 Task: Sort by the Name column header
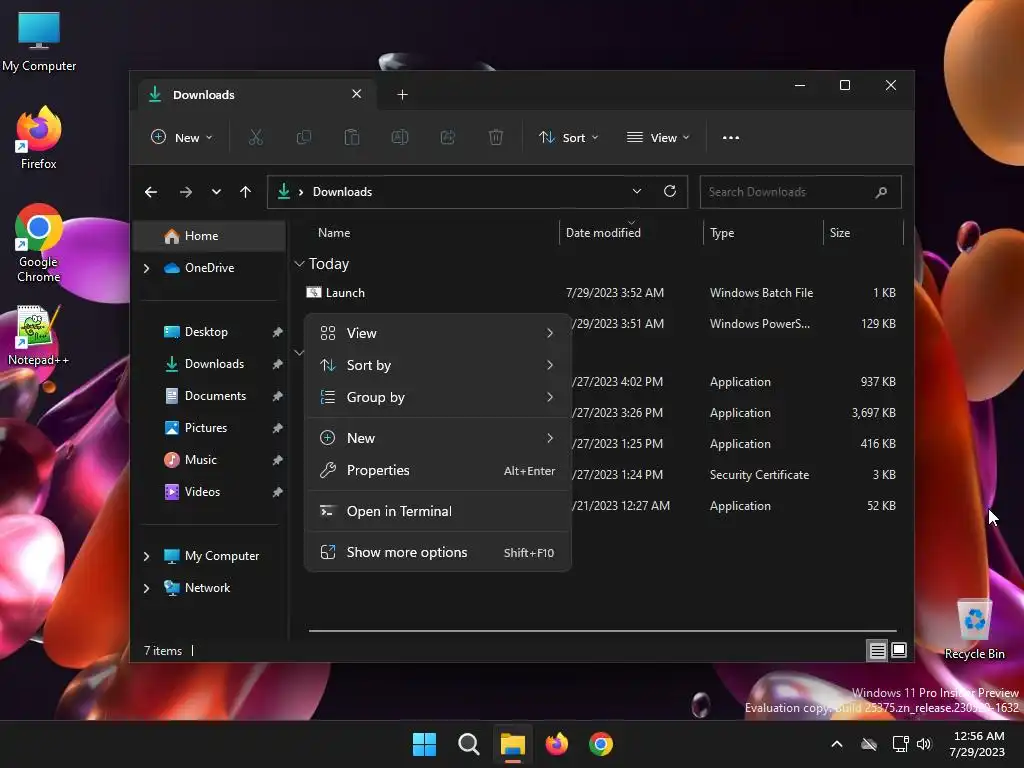pos(334,232)
